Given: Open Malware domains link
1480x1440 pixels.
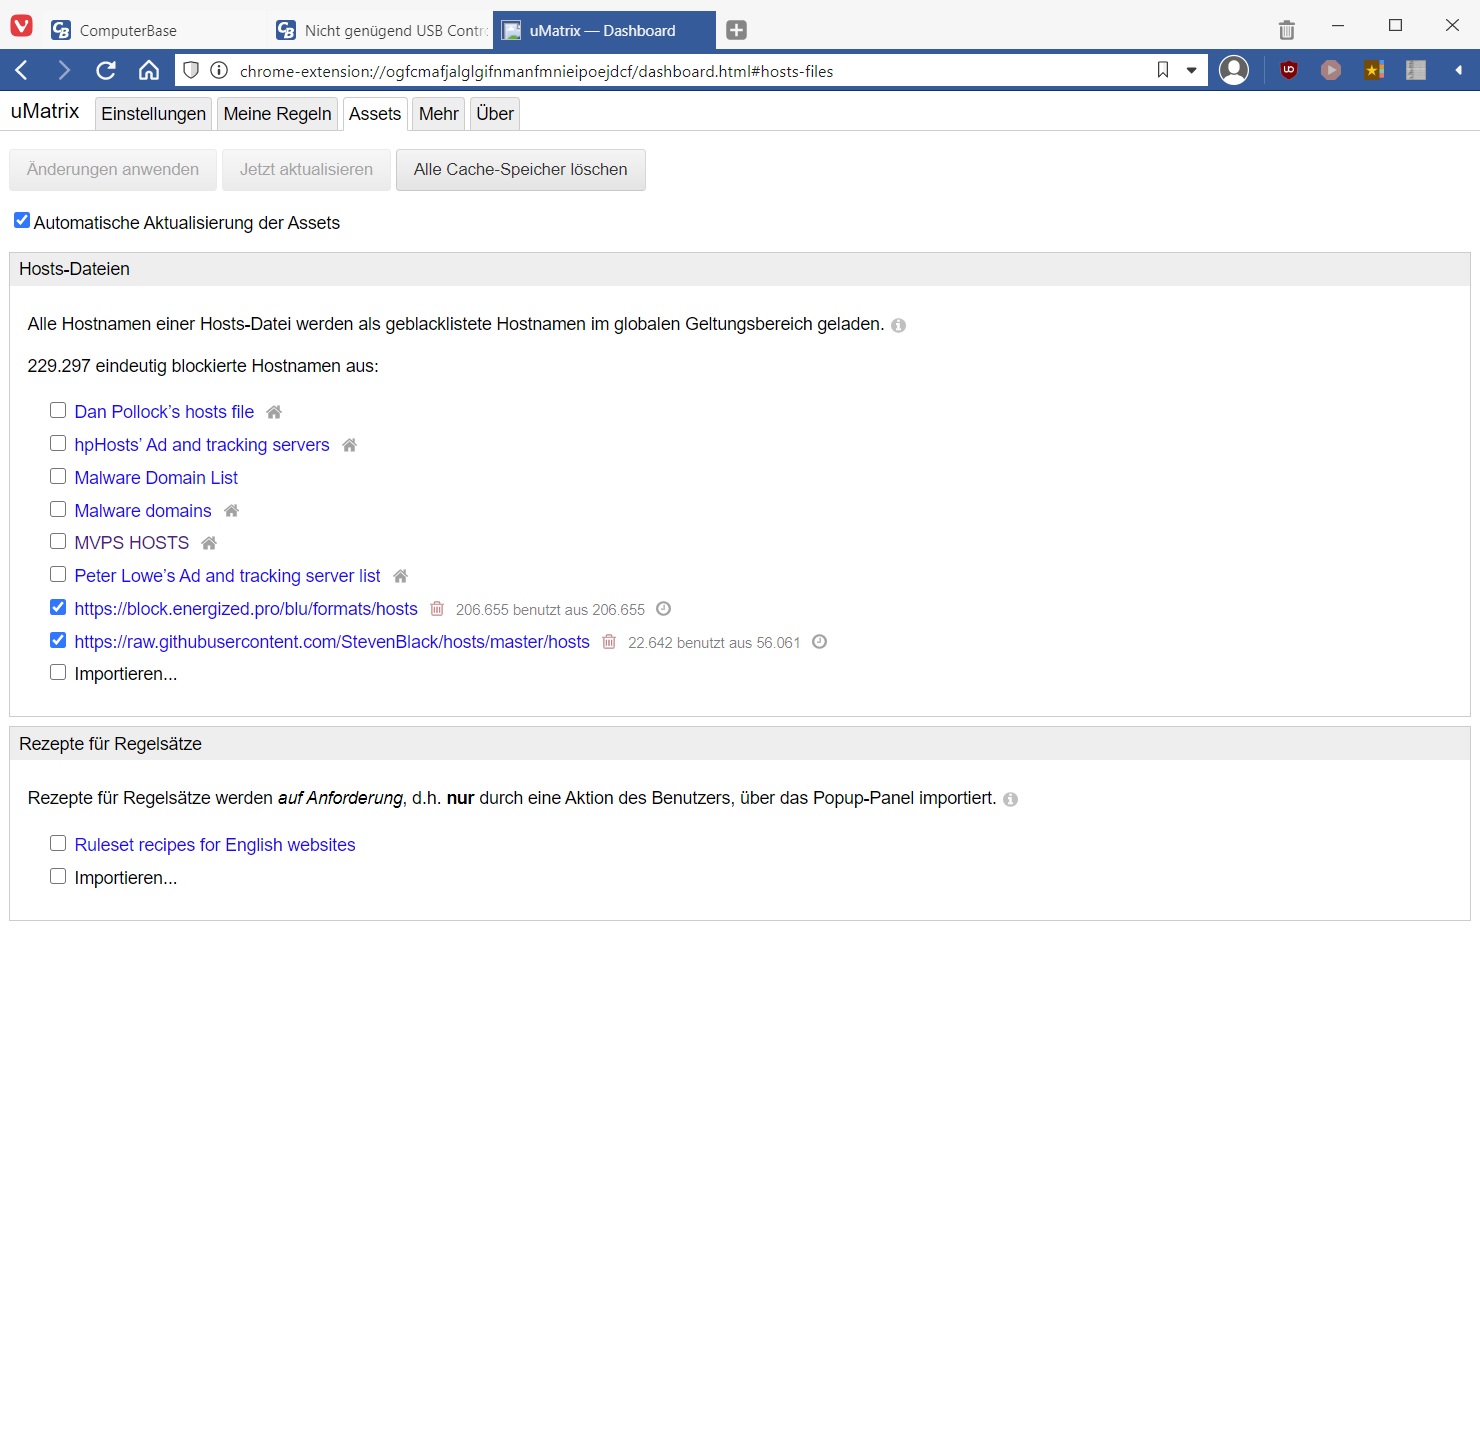Looking at the screenshot, I should tap(143, 511).
